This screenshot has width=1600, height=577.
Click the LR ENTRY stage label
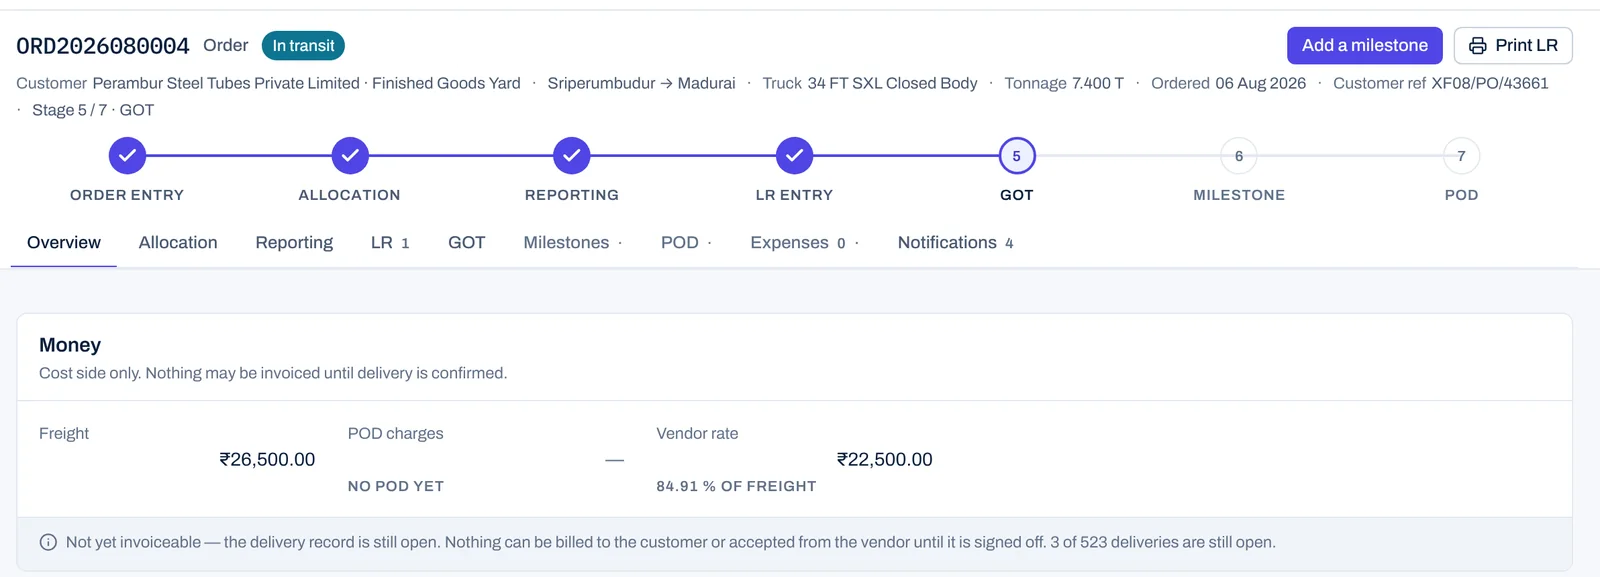(x=794, y=195)
